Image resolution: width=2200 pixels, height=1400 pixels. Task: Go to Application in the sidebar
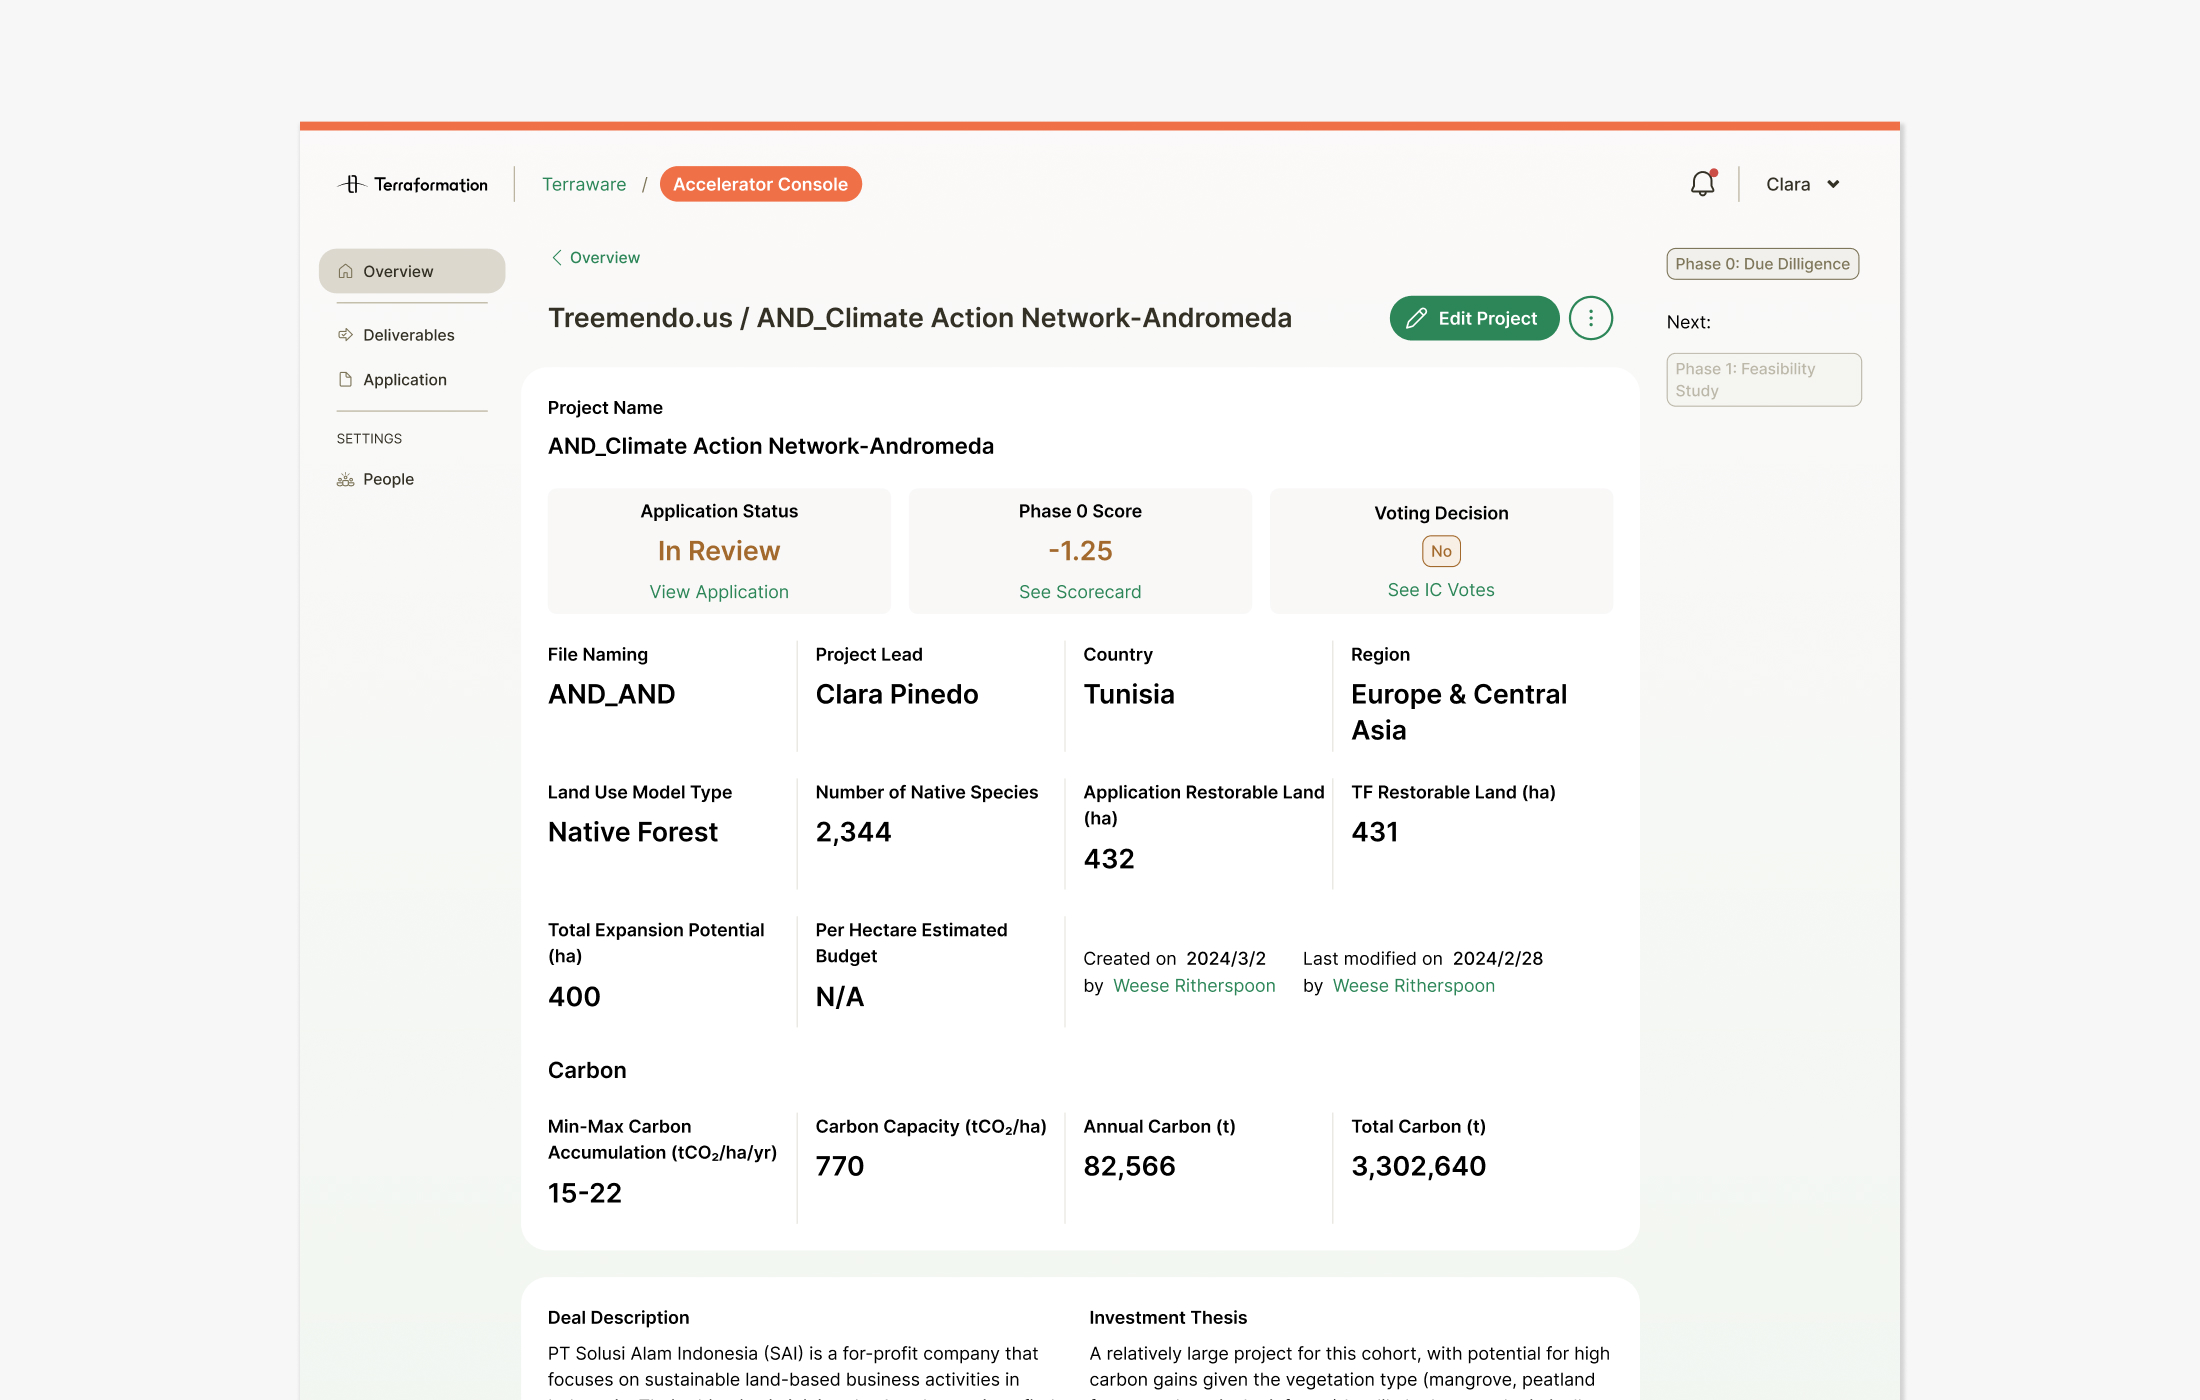tap(405, 380)
